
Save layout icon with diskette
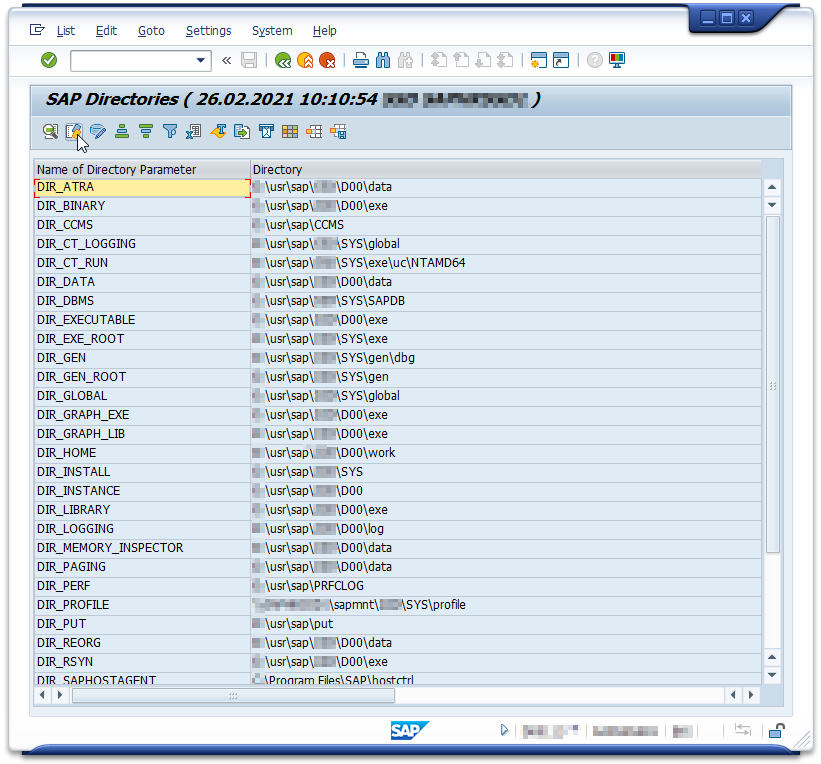coord(338,131)
